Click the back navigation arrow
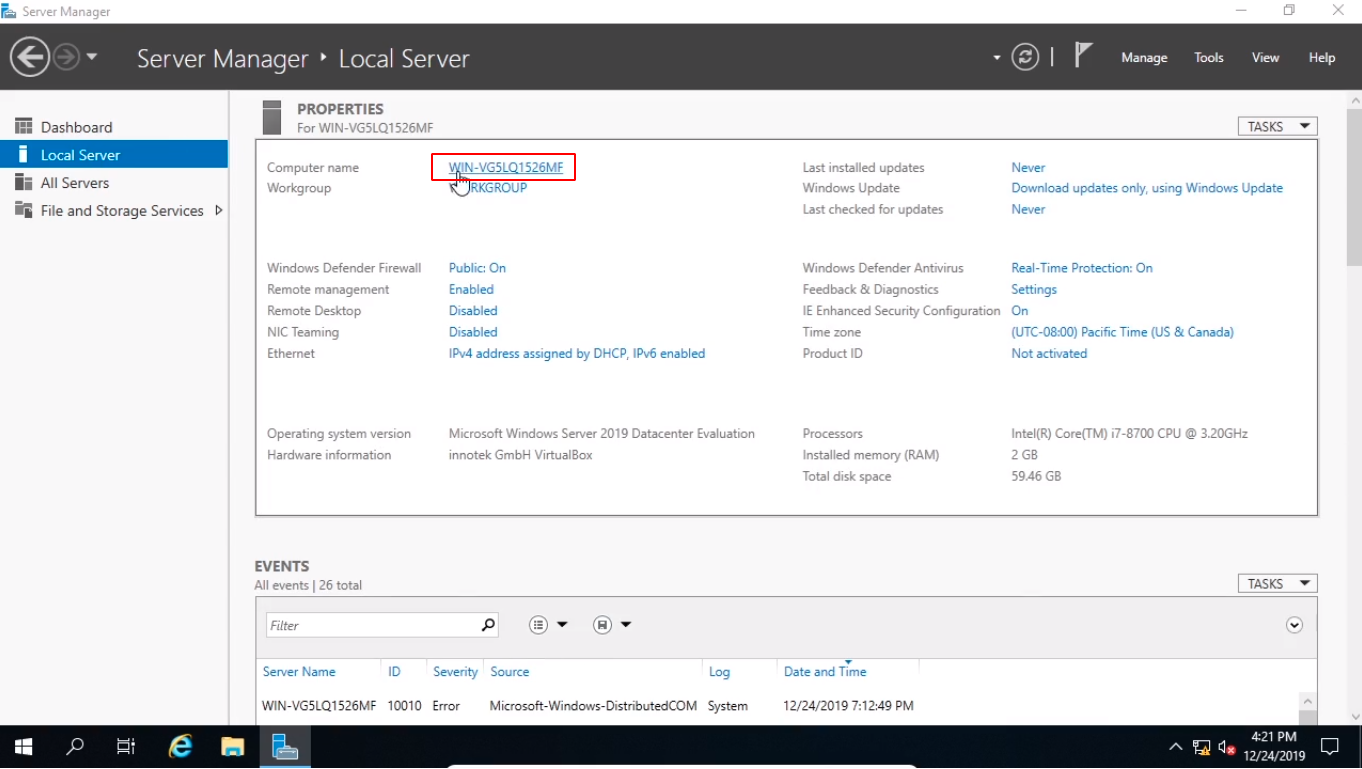 coord(30,57)
